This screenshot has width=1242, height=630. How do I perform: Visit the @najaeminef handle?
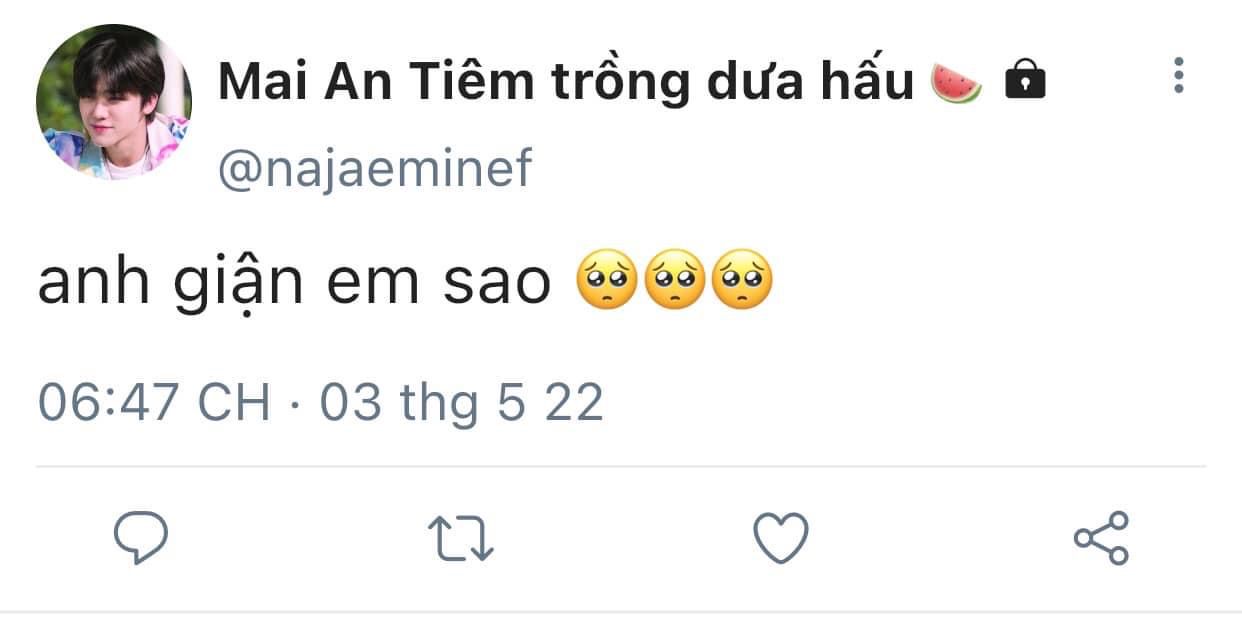[375, 168]
